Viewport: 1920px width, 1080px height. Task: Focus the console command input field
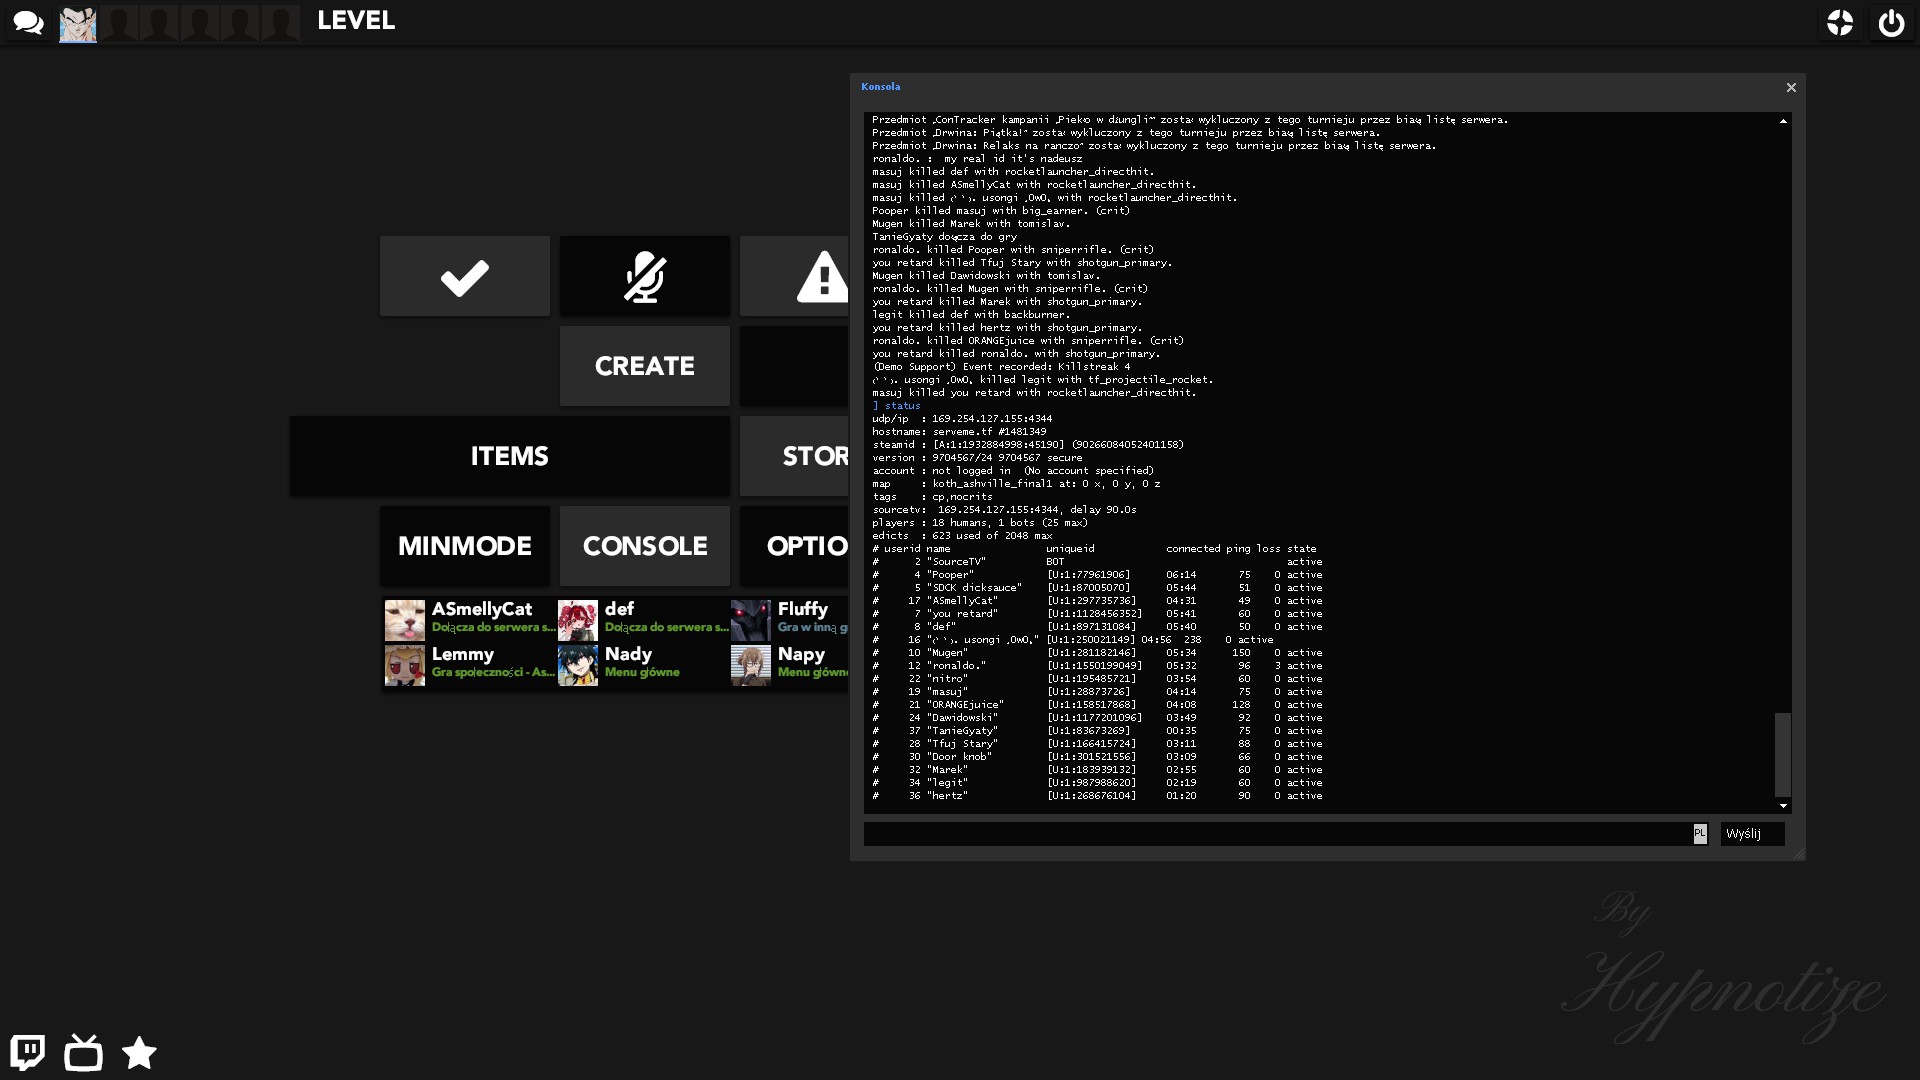[1276, 833]
